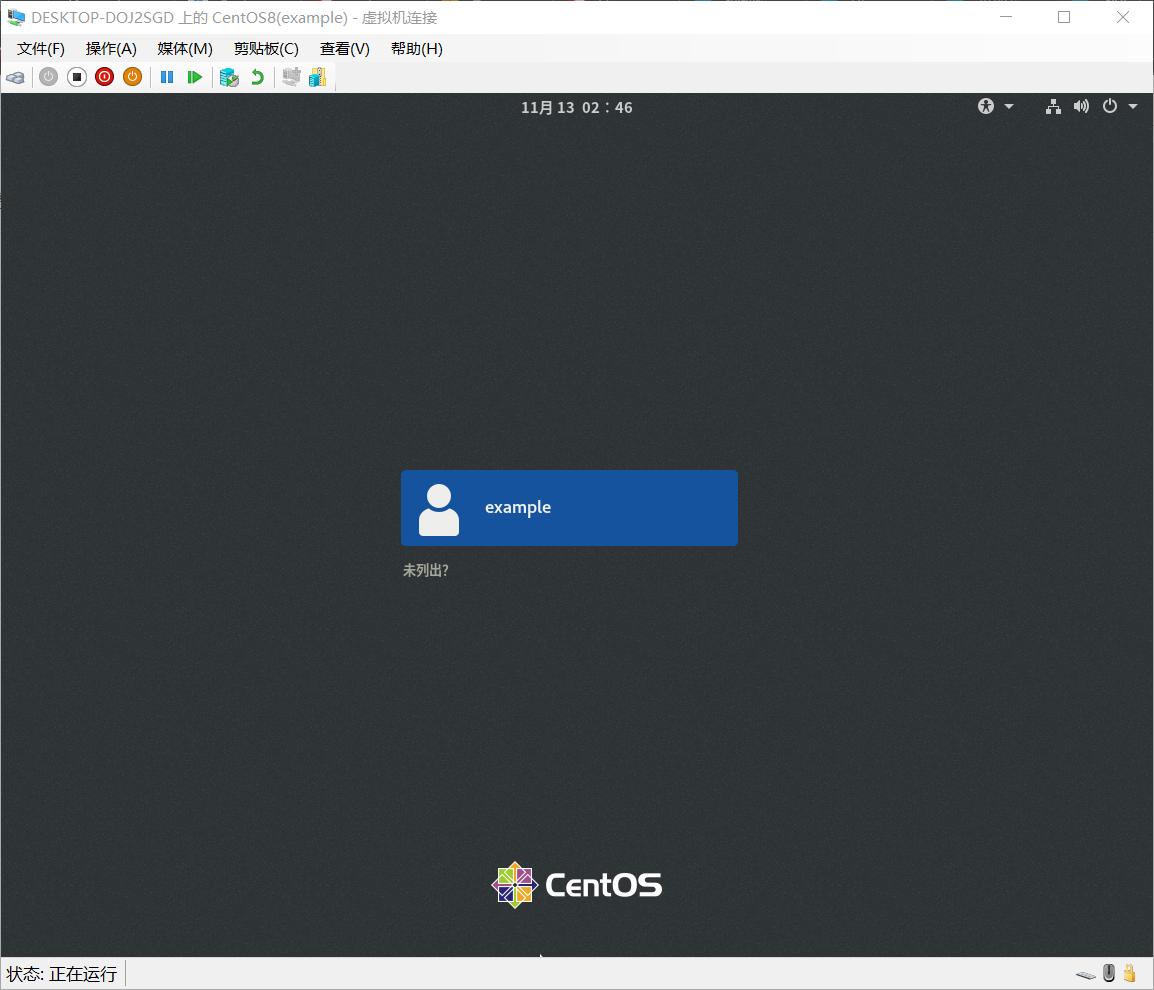Save VM state using the orange power icon
Screen dimensions: 1154x990
pyautogui.click(x=132, y=77)
